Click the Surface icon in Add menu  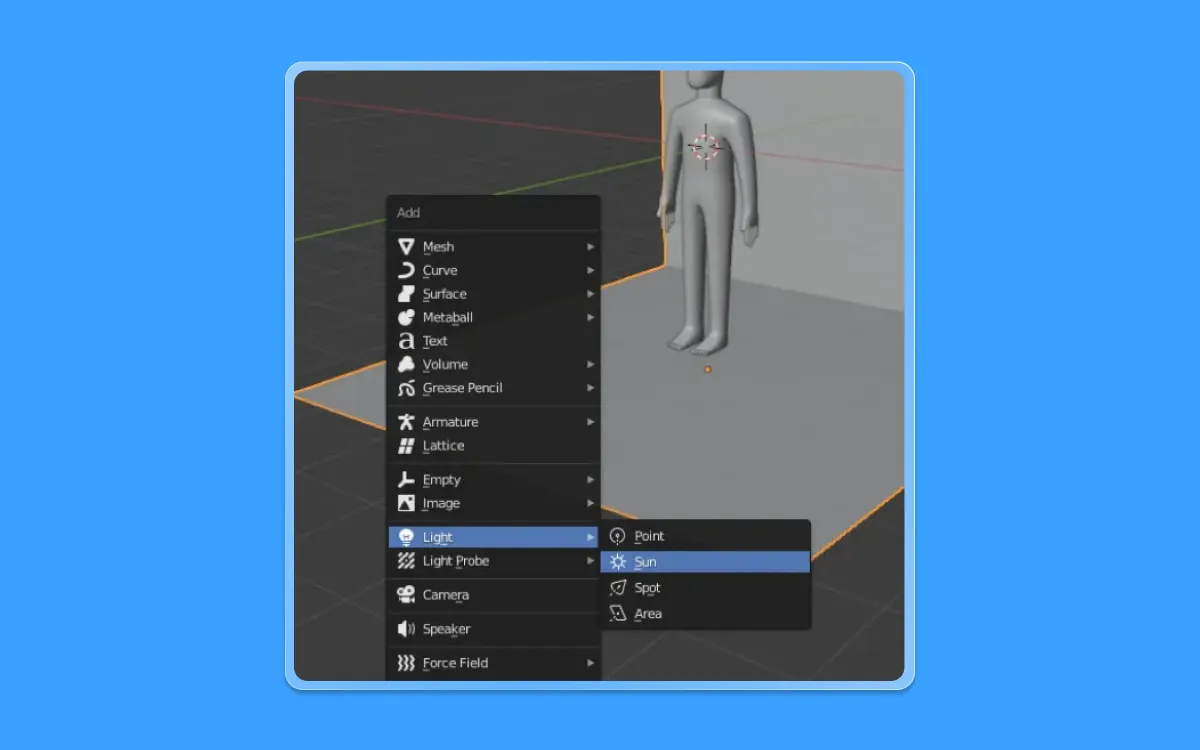point(406,294)
